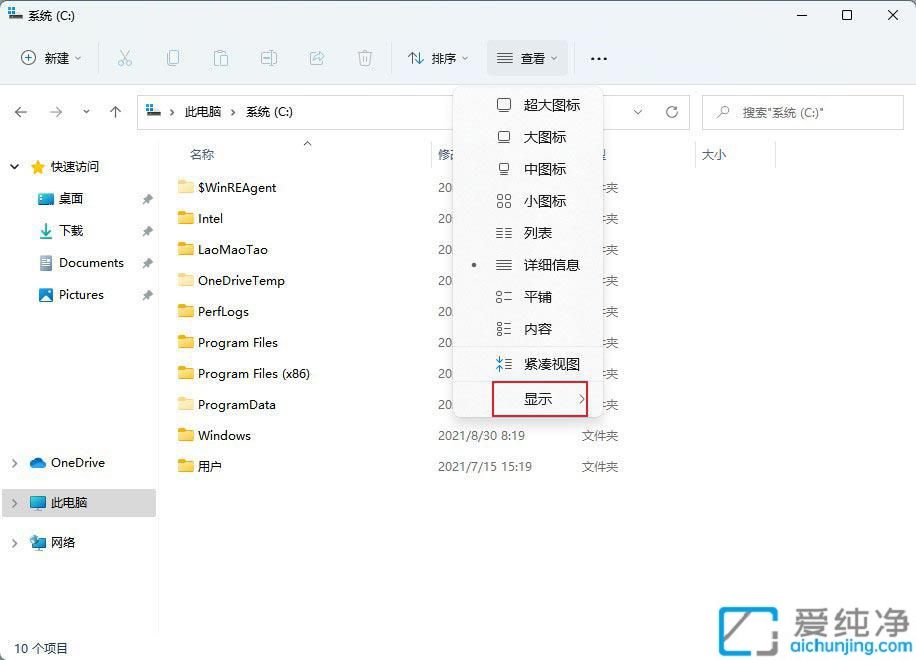Unpin 下载 from quick access
Screen dimensions: 916x660
147,230
